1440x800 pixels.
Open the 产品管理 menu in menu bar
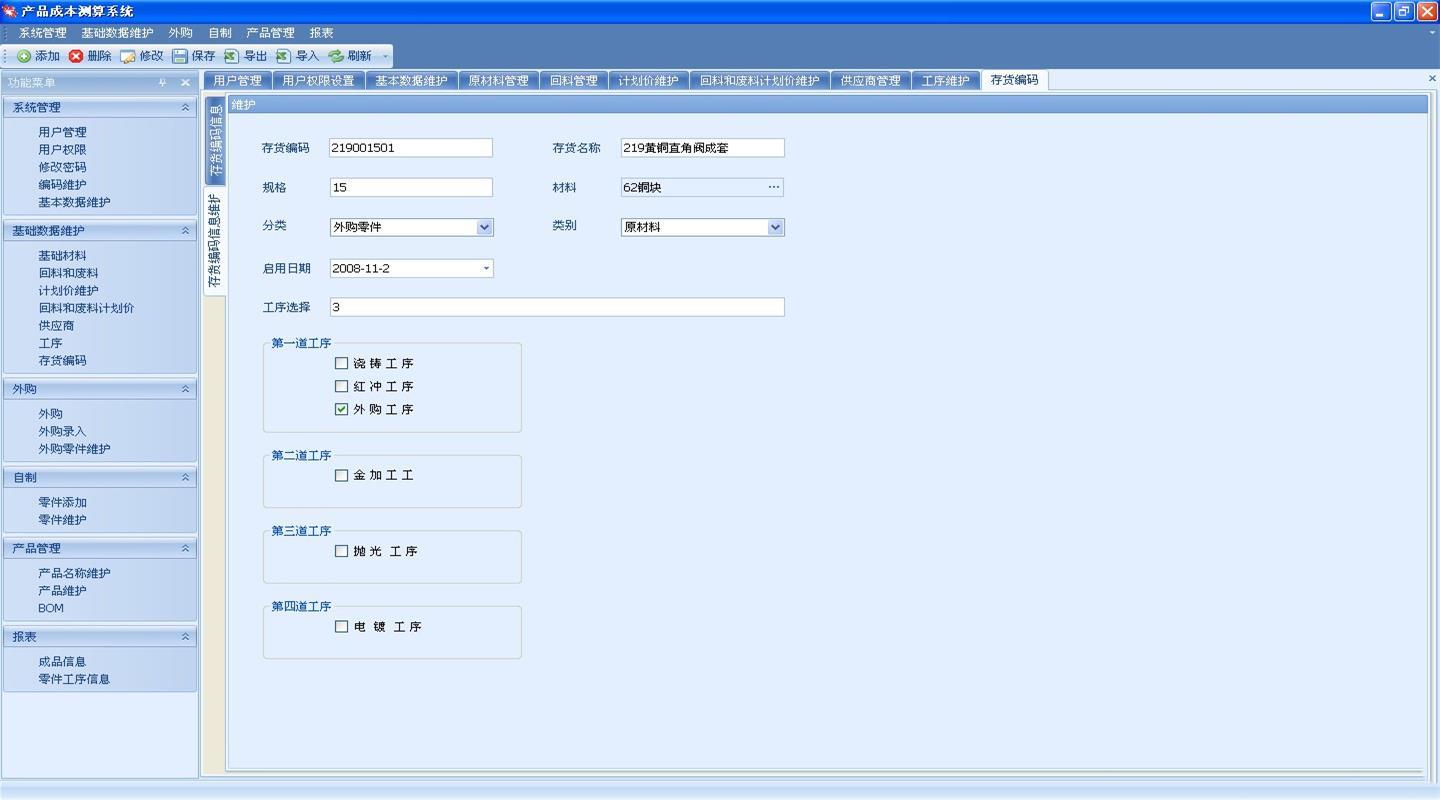pyautogui.click(x=270, y=33)
